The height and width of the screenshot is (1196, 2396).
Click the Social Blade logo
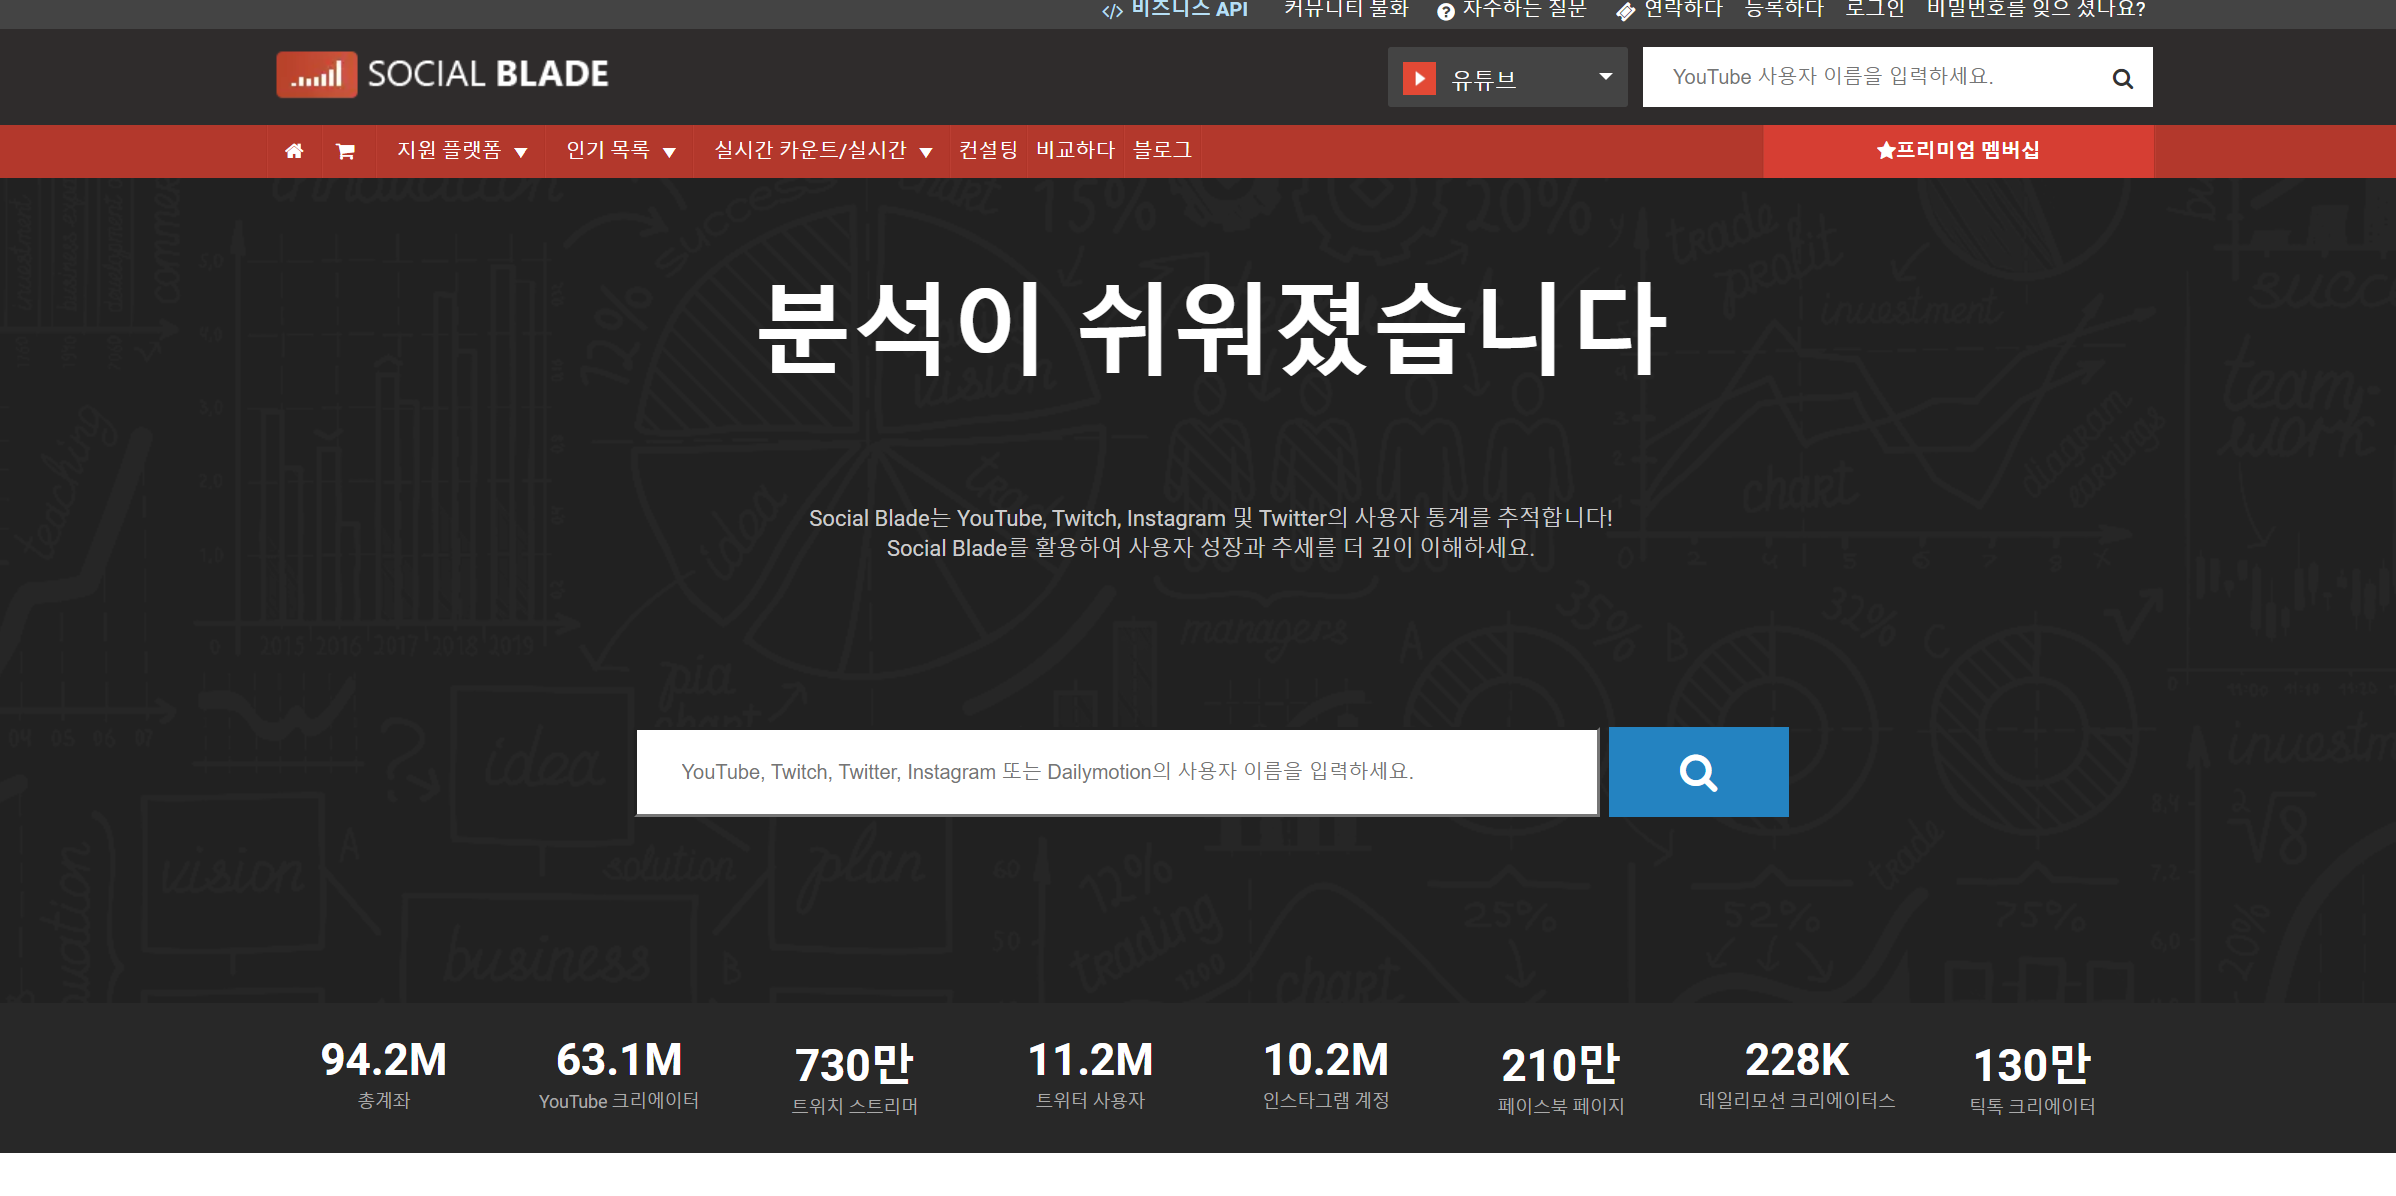[x=443, y=74]
